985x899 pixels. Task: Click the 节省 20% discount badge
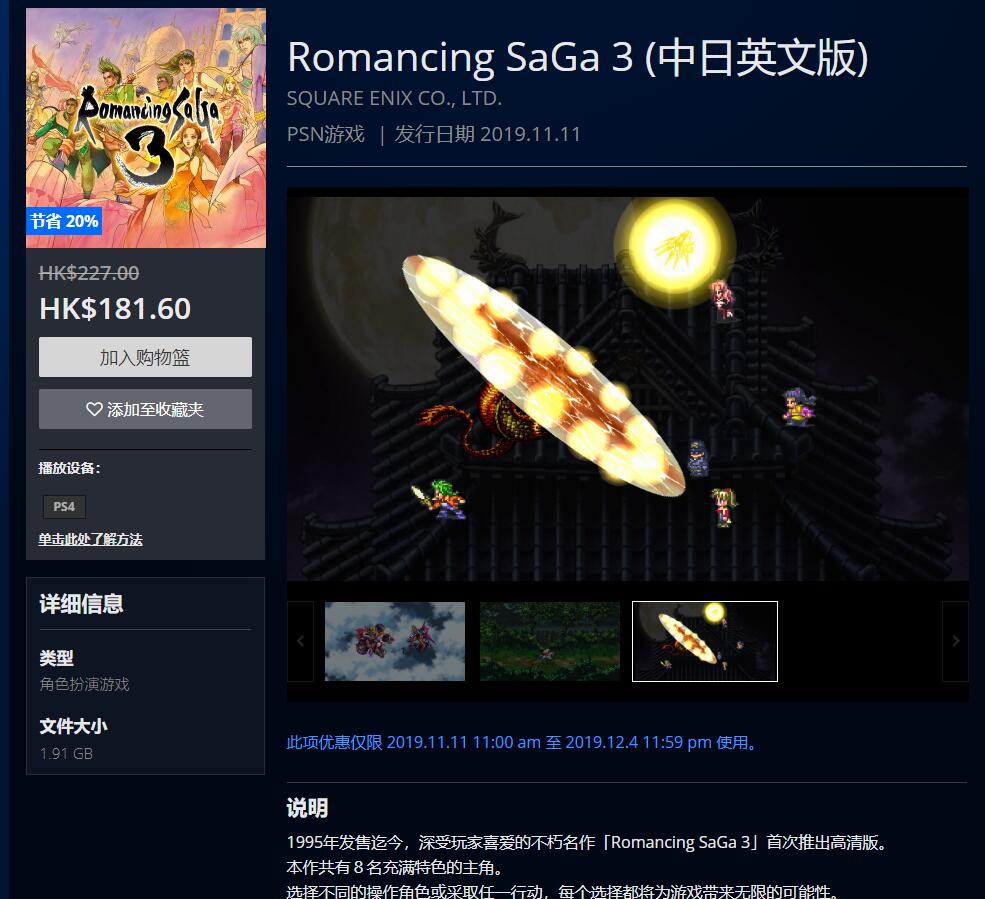pyautogui.click(x=64, y=221)
